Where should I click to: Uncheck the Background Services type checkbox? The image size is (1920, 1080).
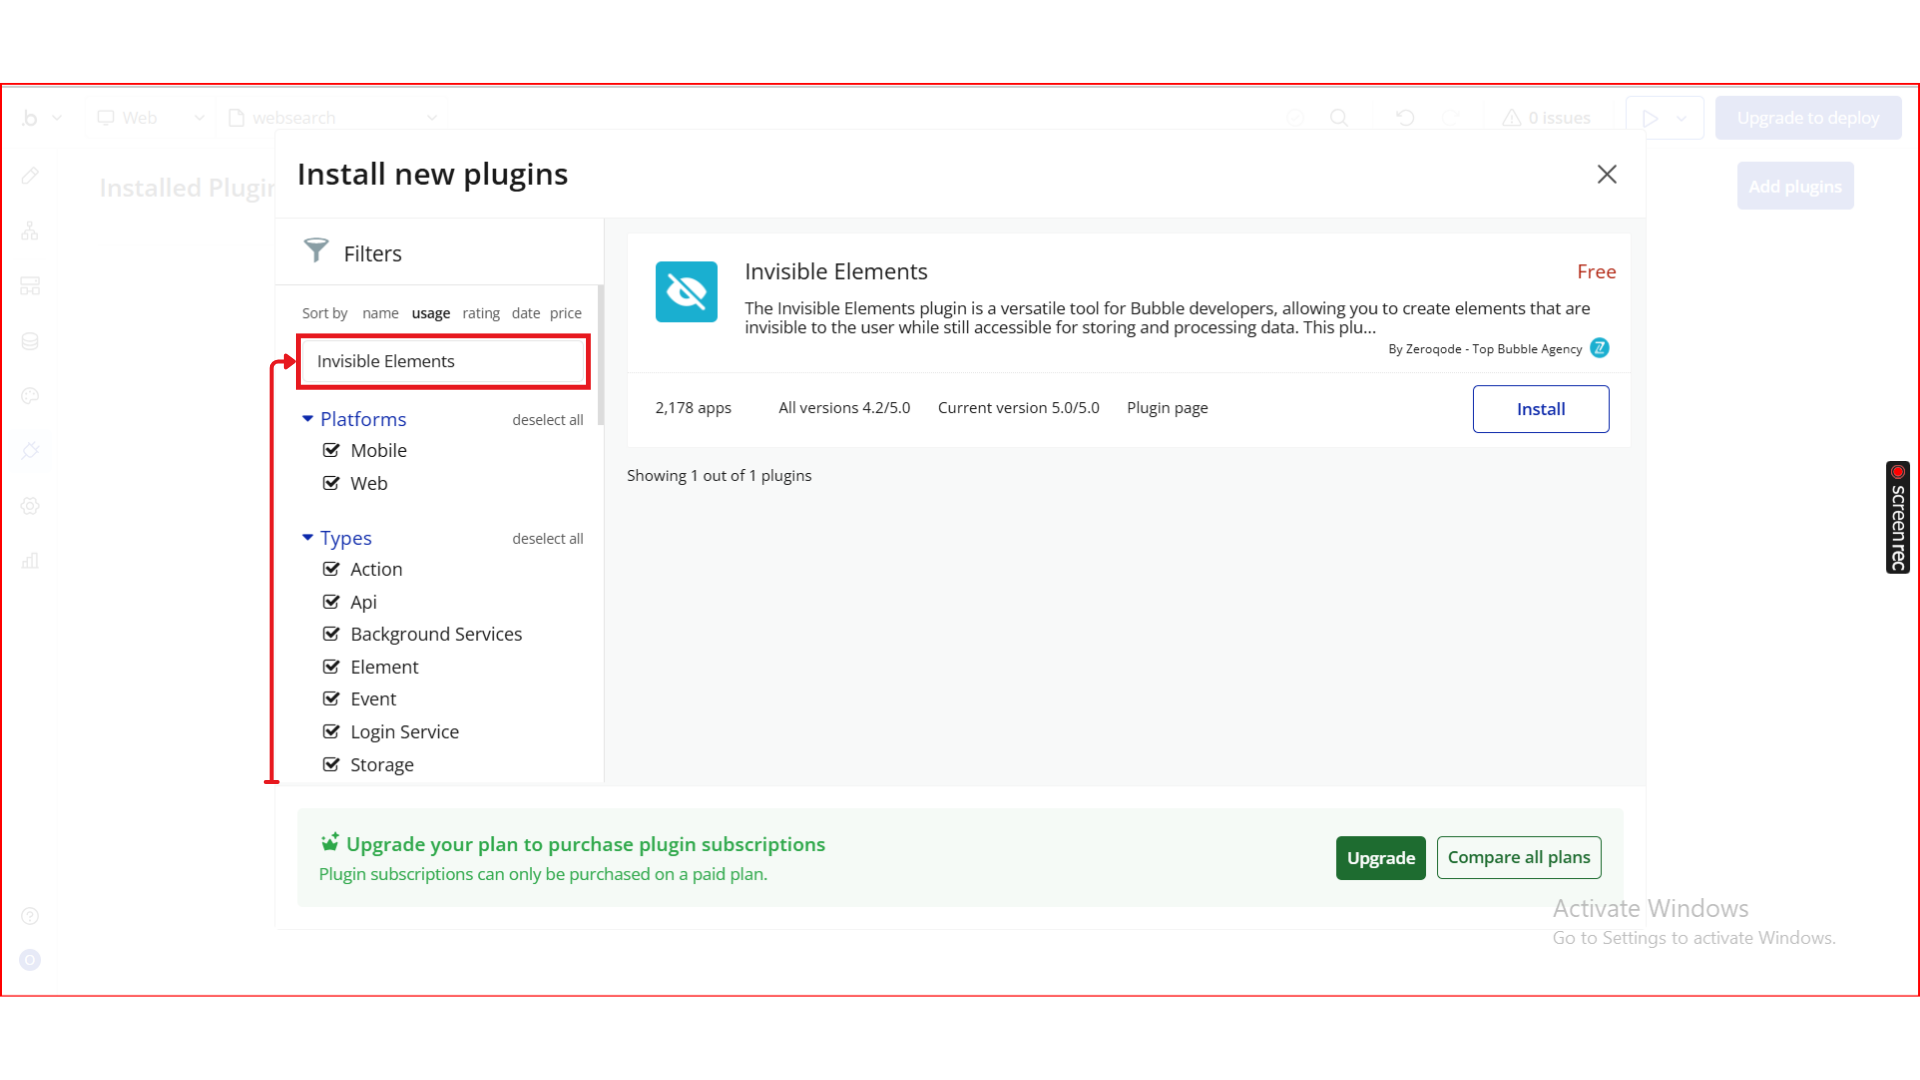331,634
